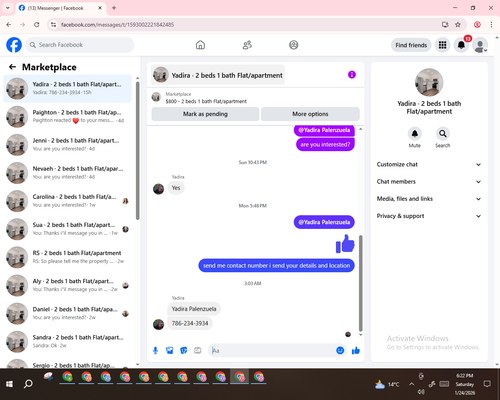Open Jenni conversation in the chat list
Screen dimensions: 500x400
pos(67,145)
